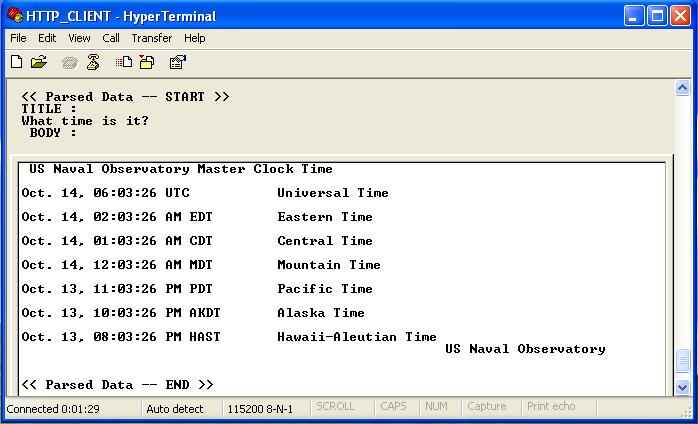
Task: Click the vertical scrollbar thumb
Action: (682, 361)
